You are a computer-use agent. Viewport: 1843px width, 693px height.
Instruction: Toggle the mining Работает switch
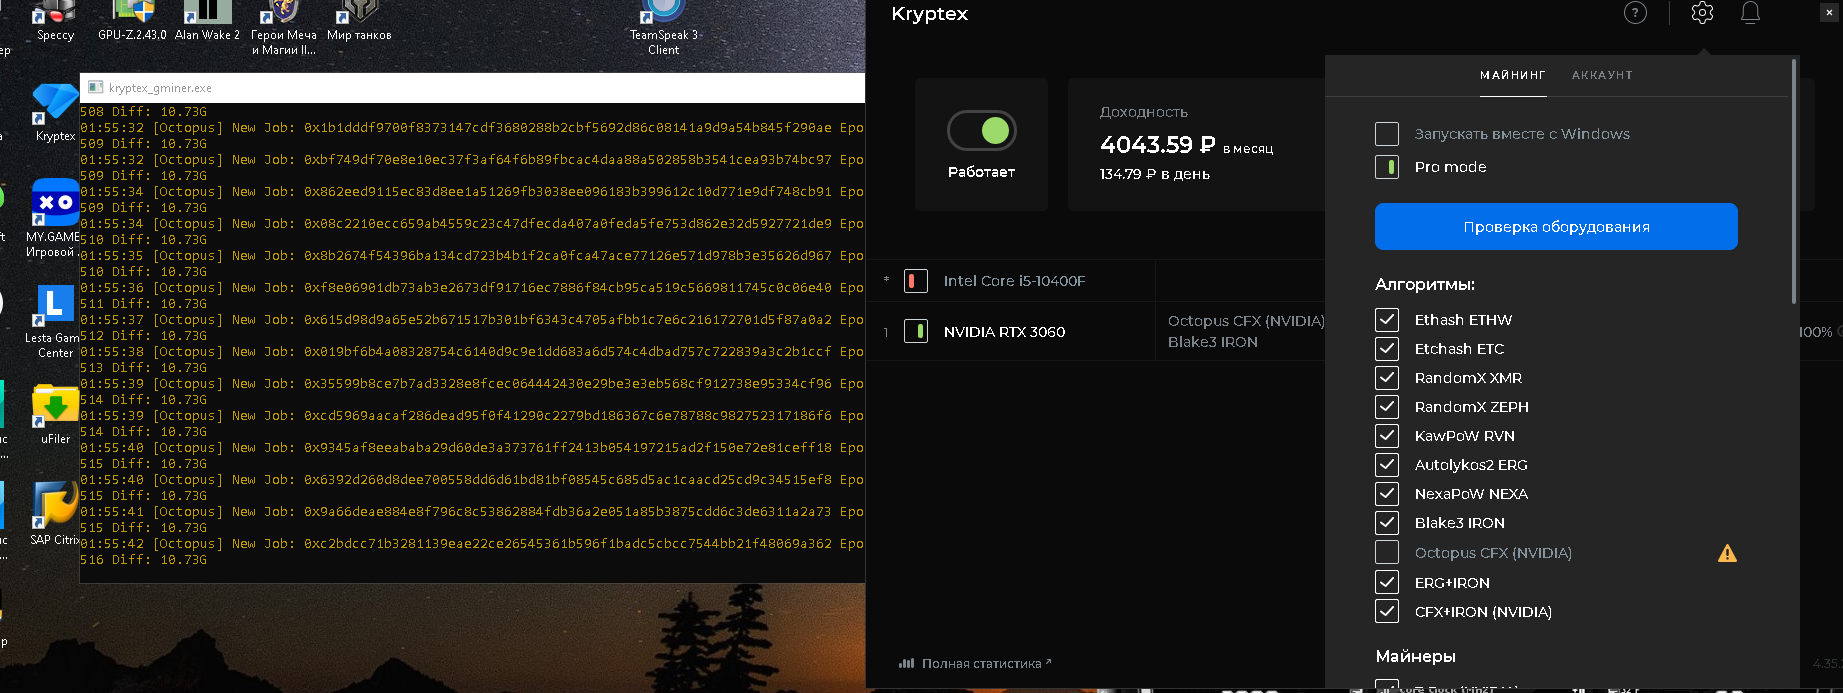[x=981, y=130]
